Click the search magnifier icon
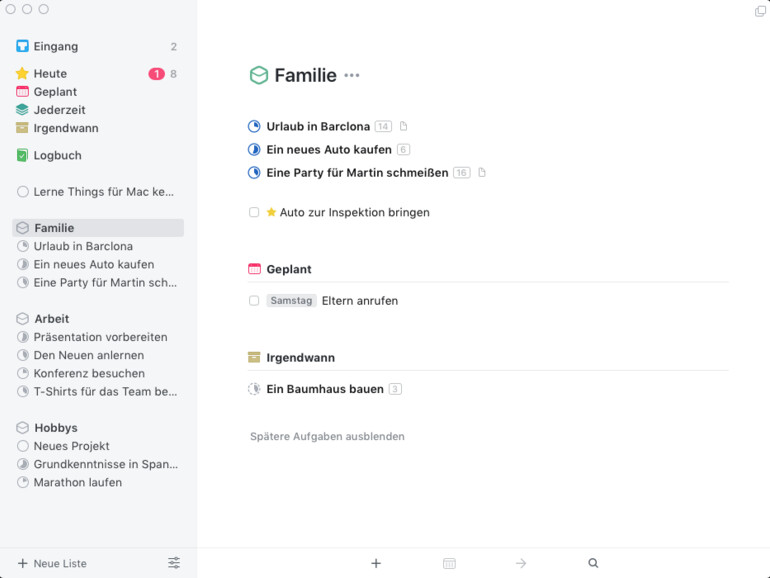This screenshot has height=578, width=770. click(593, 563)
